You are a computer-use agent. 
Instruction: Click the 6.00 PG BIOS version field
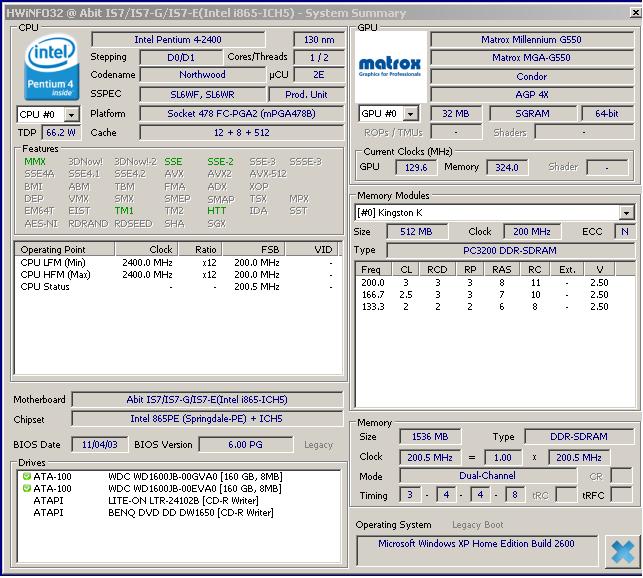[246, 445]
